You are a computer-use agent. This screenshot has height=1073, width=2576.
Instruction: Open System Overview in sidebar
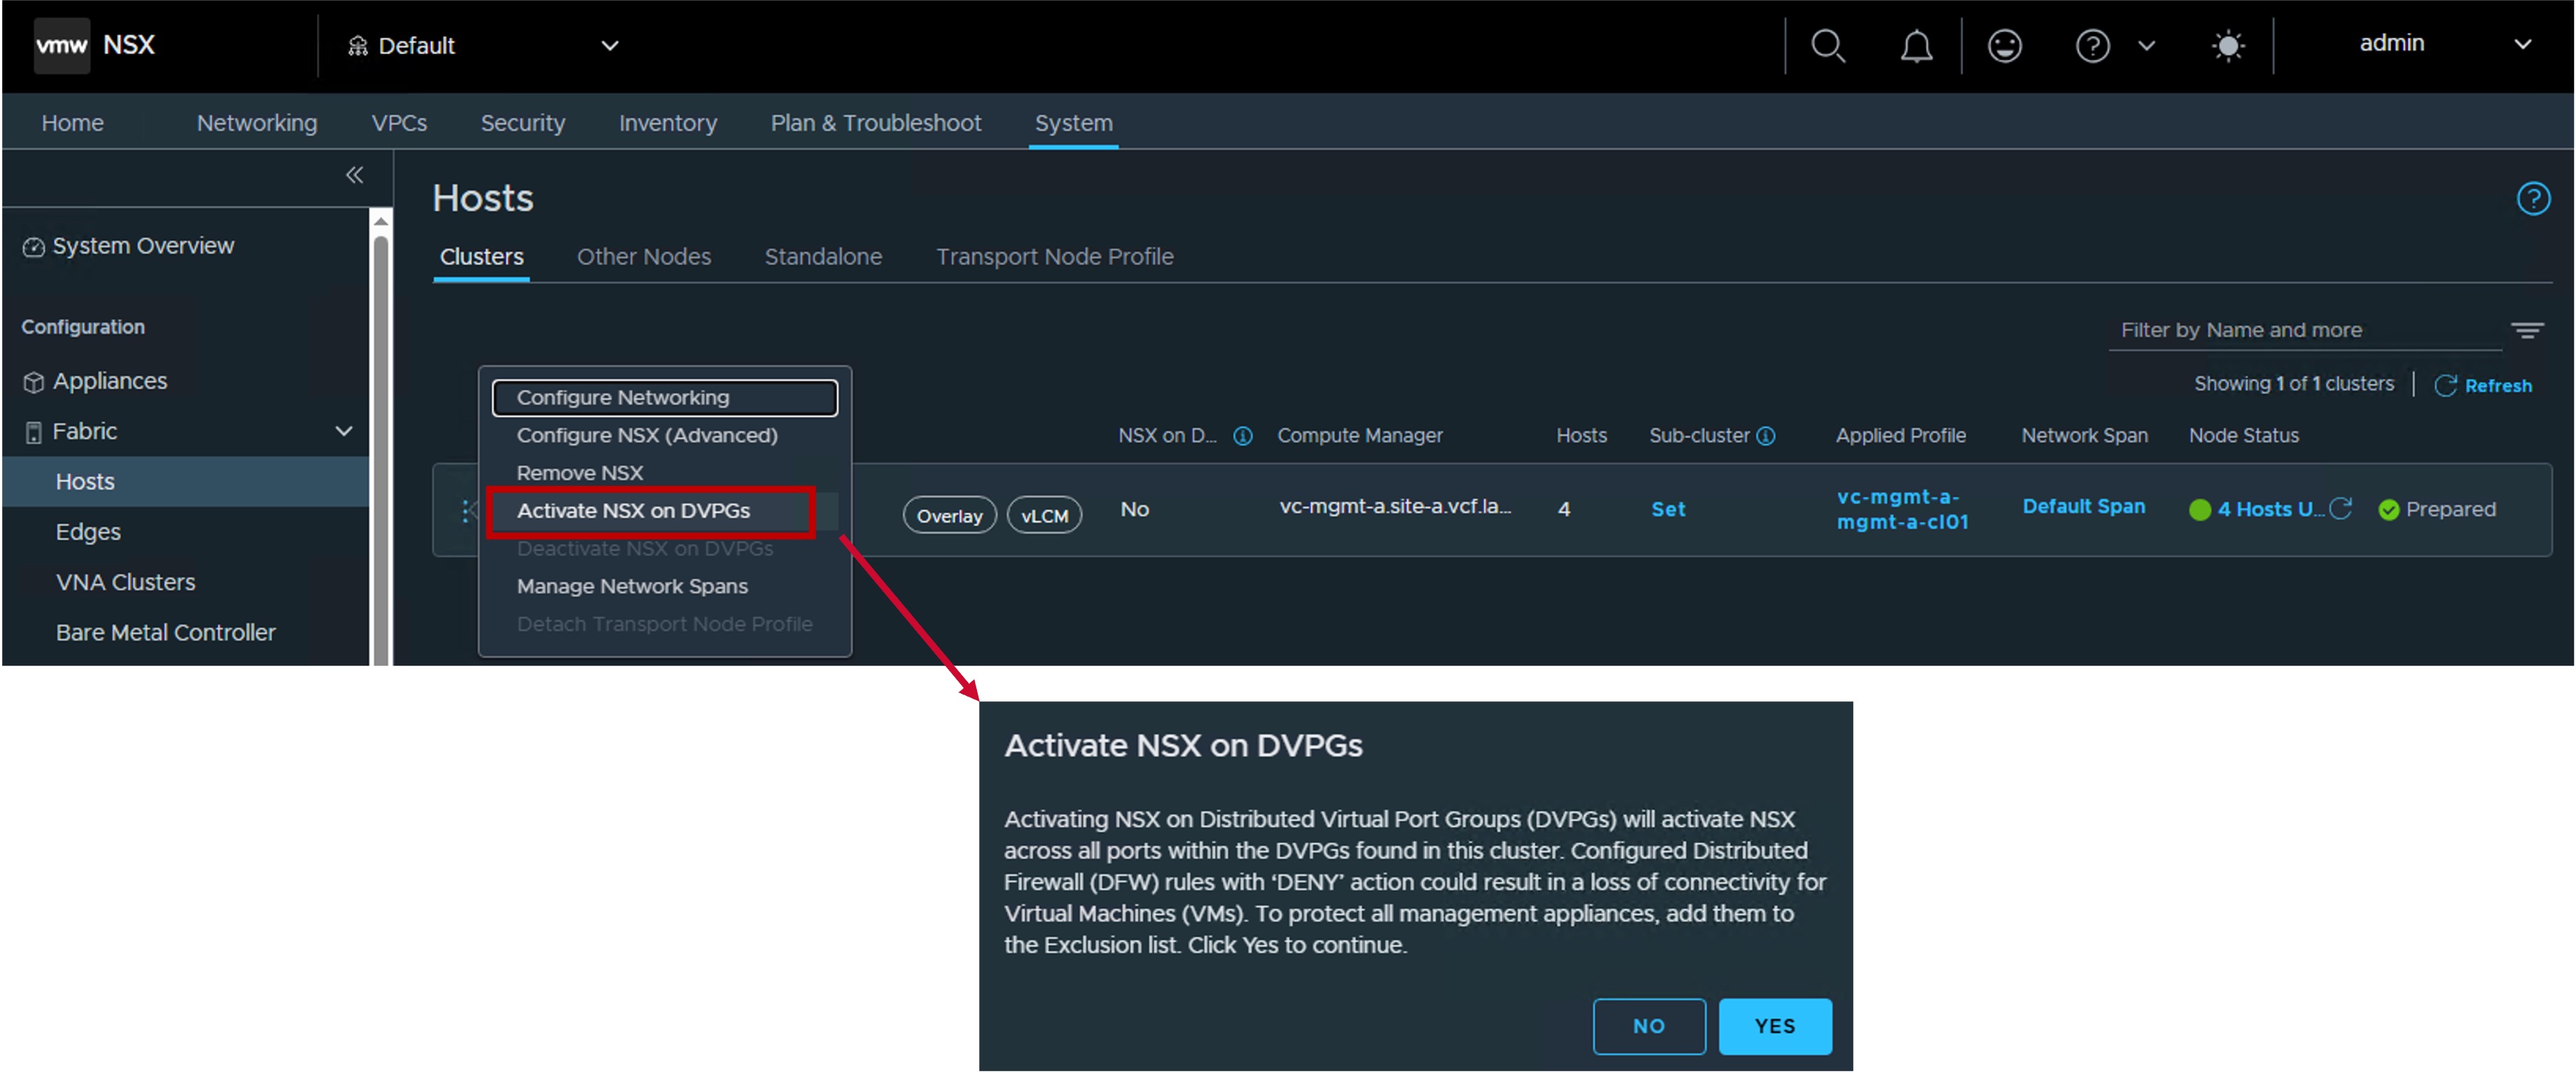pyautogui.click(x=143, y=246)
